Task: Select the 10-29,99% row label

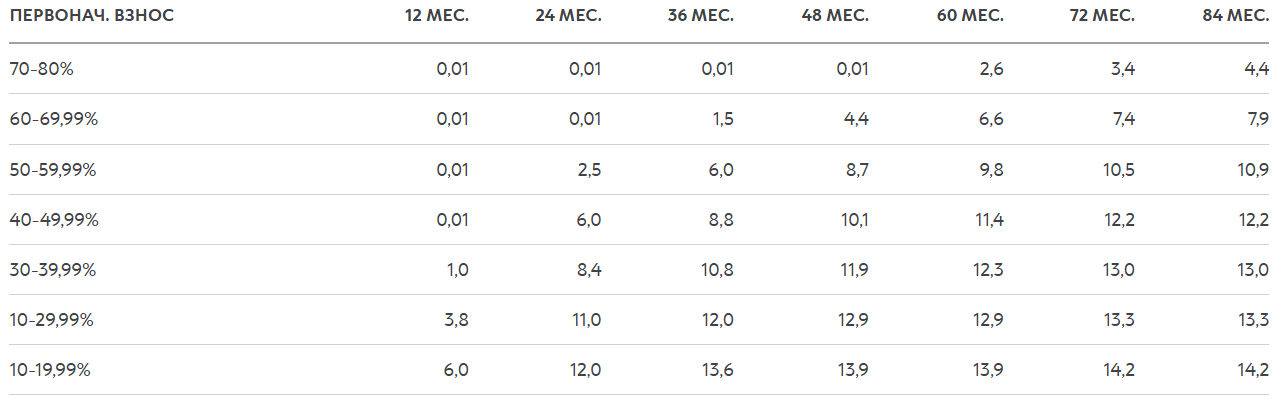Action: point(52,319)
